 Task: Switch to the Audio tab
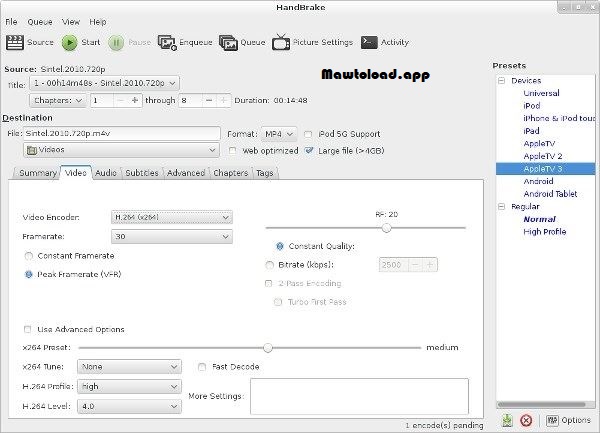point(106,173)
